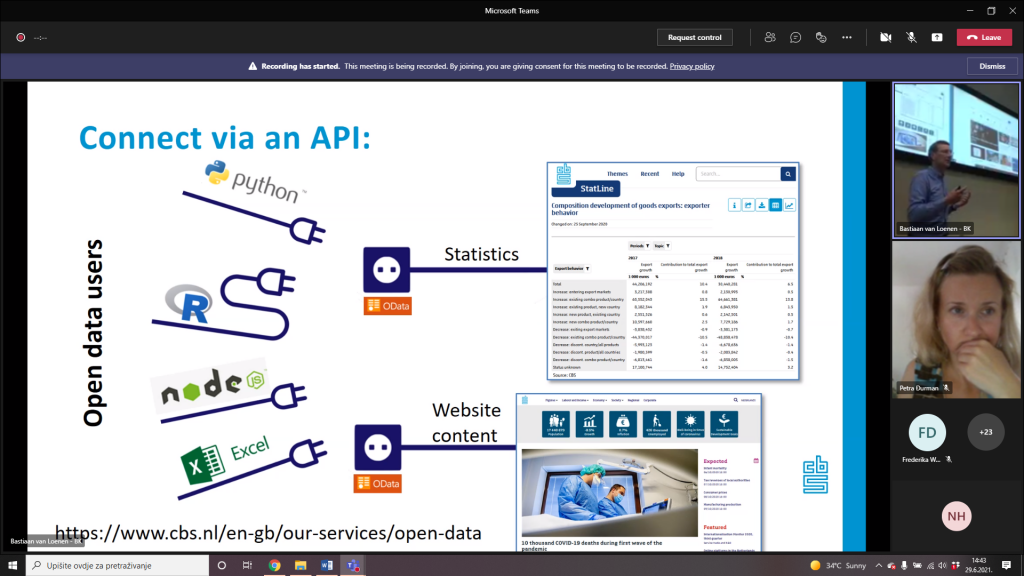Select Petra Durman's video tile
This screenshot has height=576, width=1024.
[955, 318]
